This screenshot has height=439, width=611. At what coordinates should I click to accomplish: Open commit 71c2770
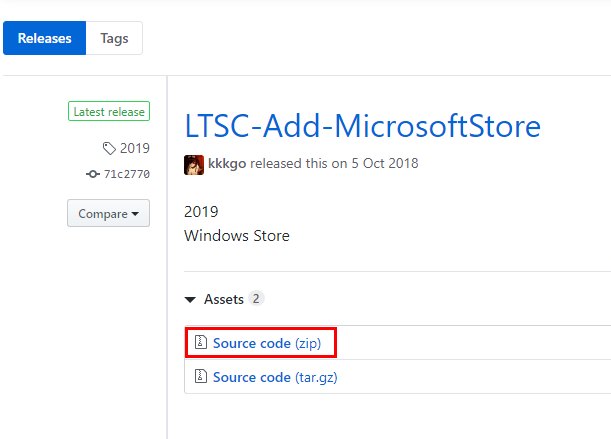click(127, 174)
